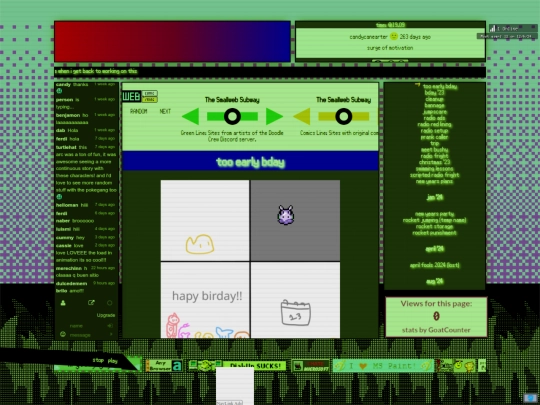The height and width of the screenshot is (405, 540).
Task: Click the 'dulcedemem' chat username
Action: (x=71, y=283)
